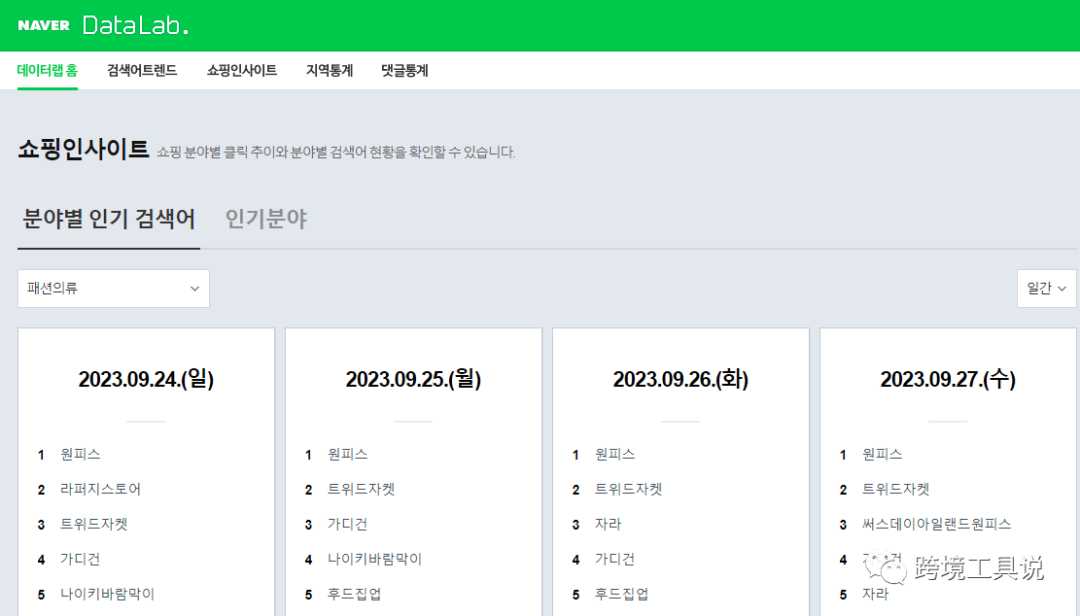Click the 2023.09.24.(일) date heading
This screenshot has height=616, width=1080.
146,379
